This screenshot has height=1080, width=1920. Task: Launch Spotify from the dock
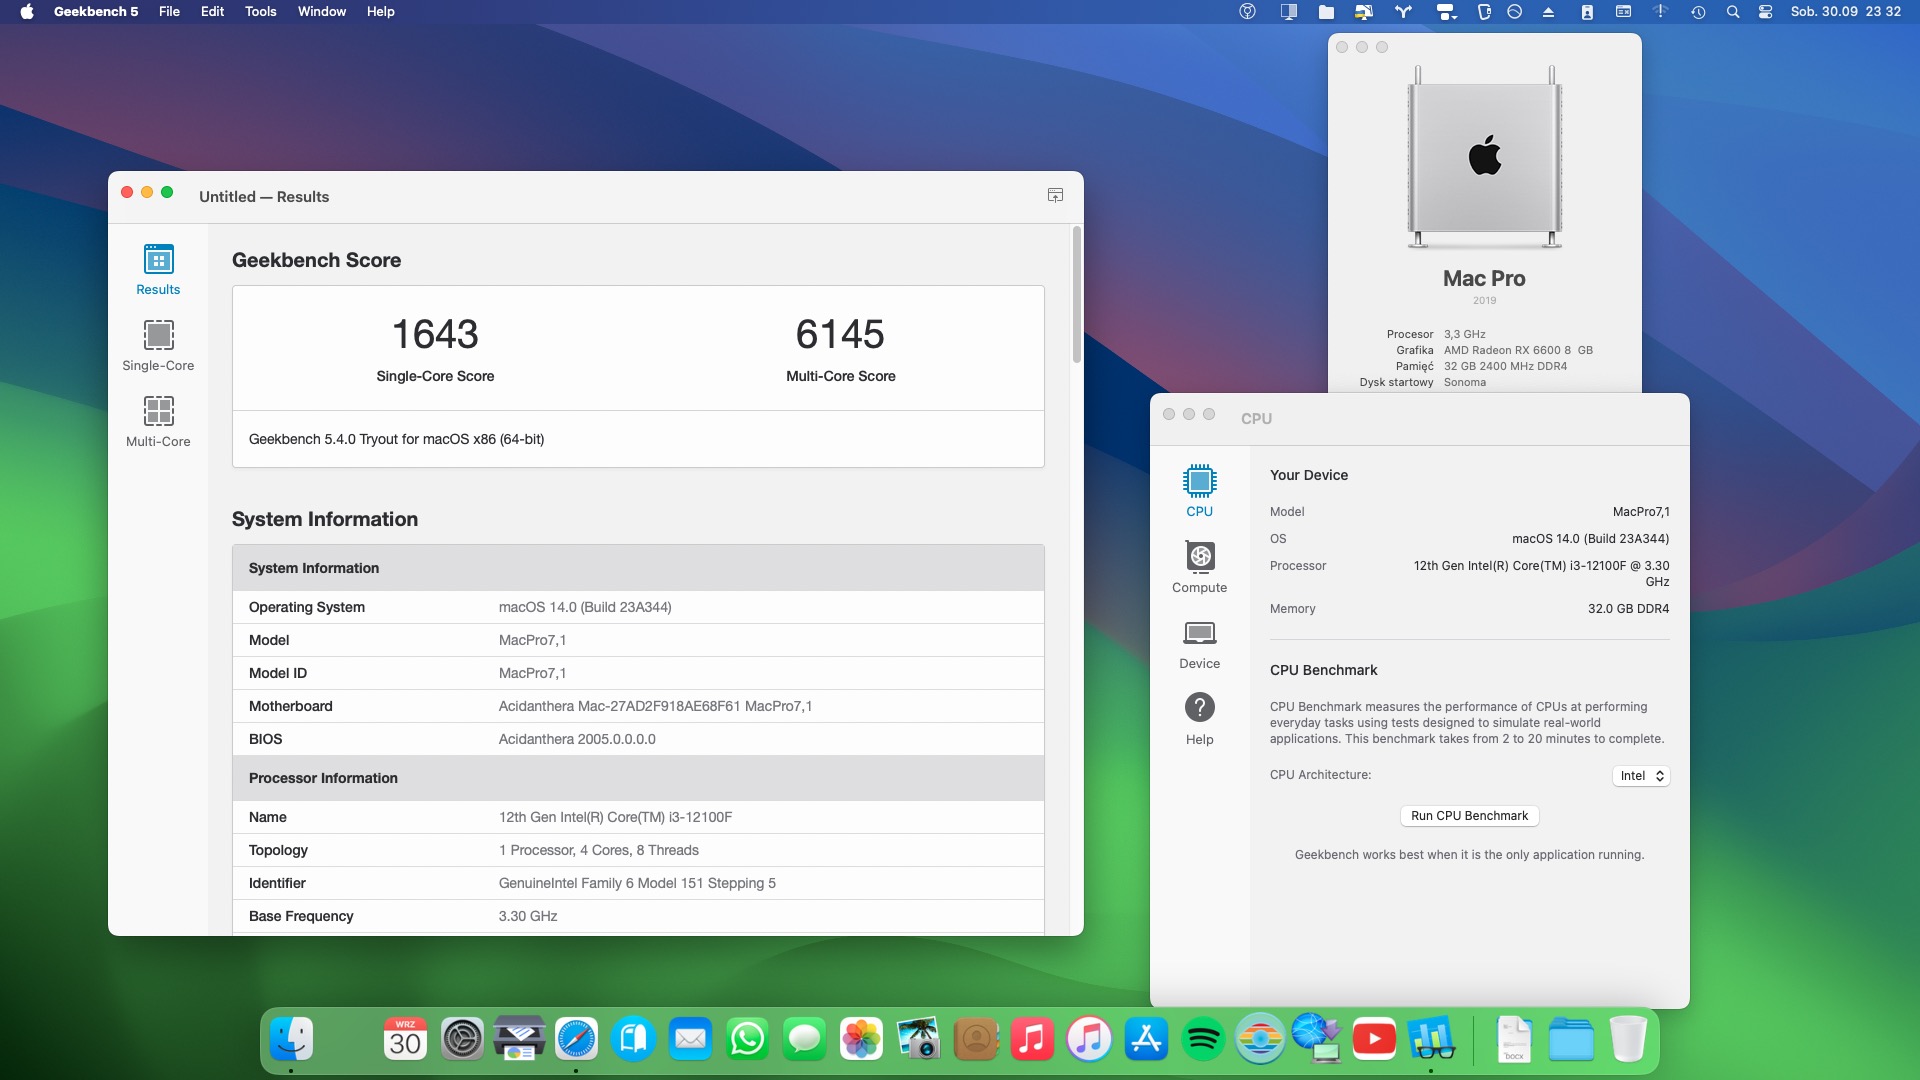[x=1203, y=1040]
